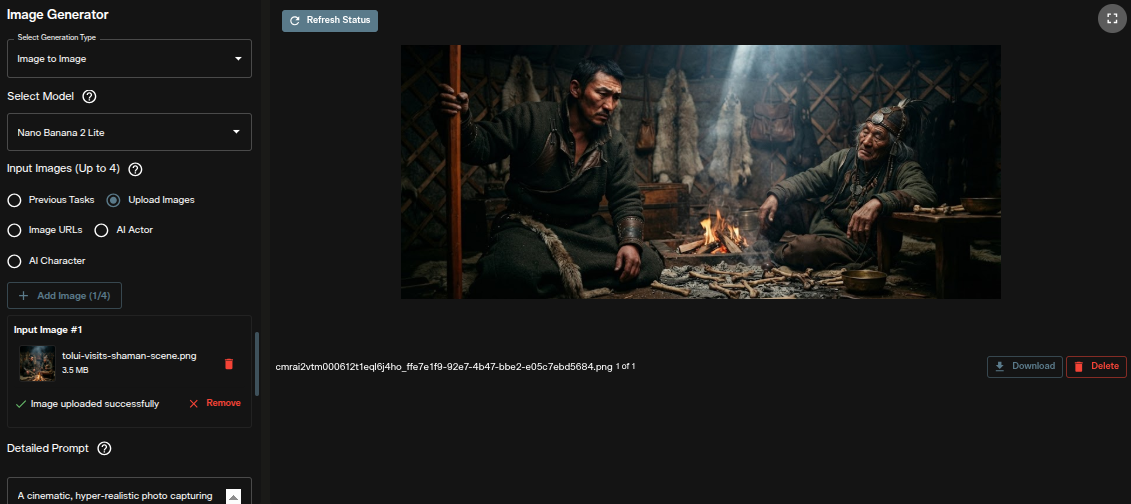This screenshot has width=1131, height=504.
Task: Click the Refresh Status button
Action: point(330,21)
